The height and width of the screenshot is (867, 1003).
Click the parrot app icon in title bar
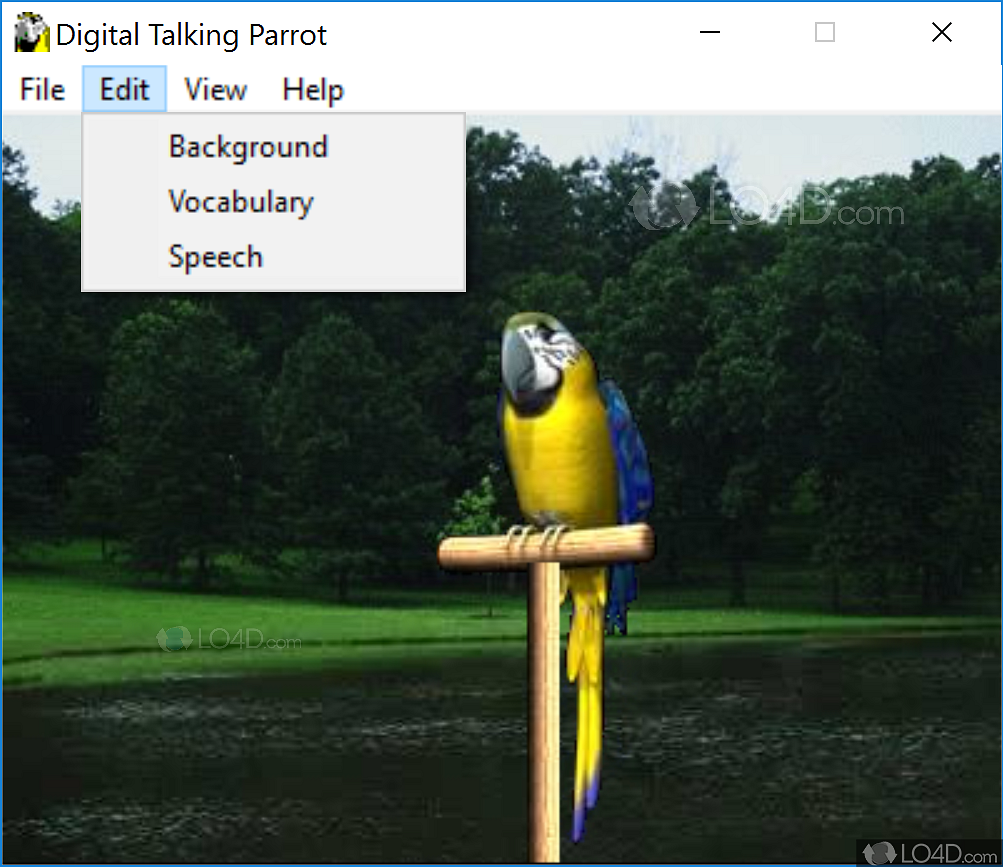[32, 34]
